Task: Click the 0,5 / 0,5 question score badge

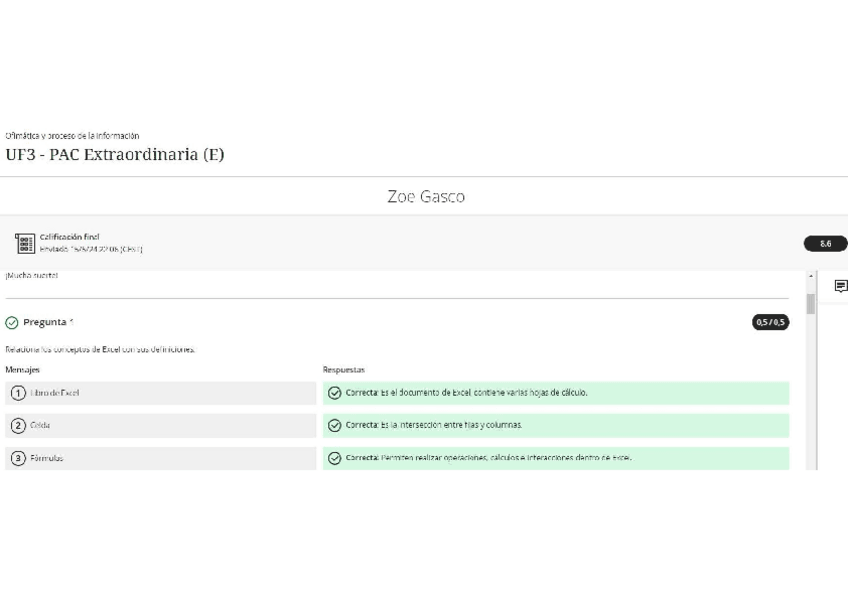Action: 770,322
